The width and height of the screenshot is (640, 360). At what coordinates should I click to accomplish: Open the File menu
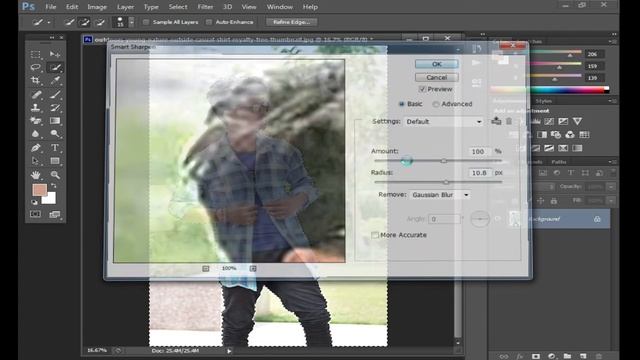[51, 7]
